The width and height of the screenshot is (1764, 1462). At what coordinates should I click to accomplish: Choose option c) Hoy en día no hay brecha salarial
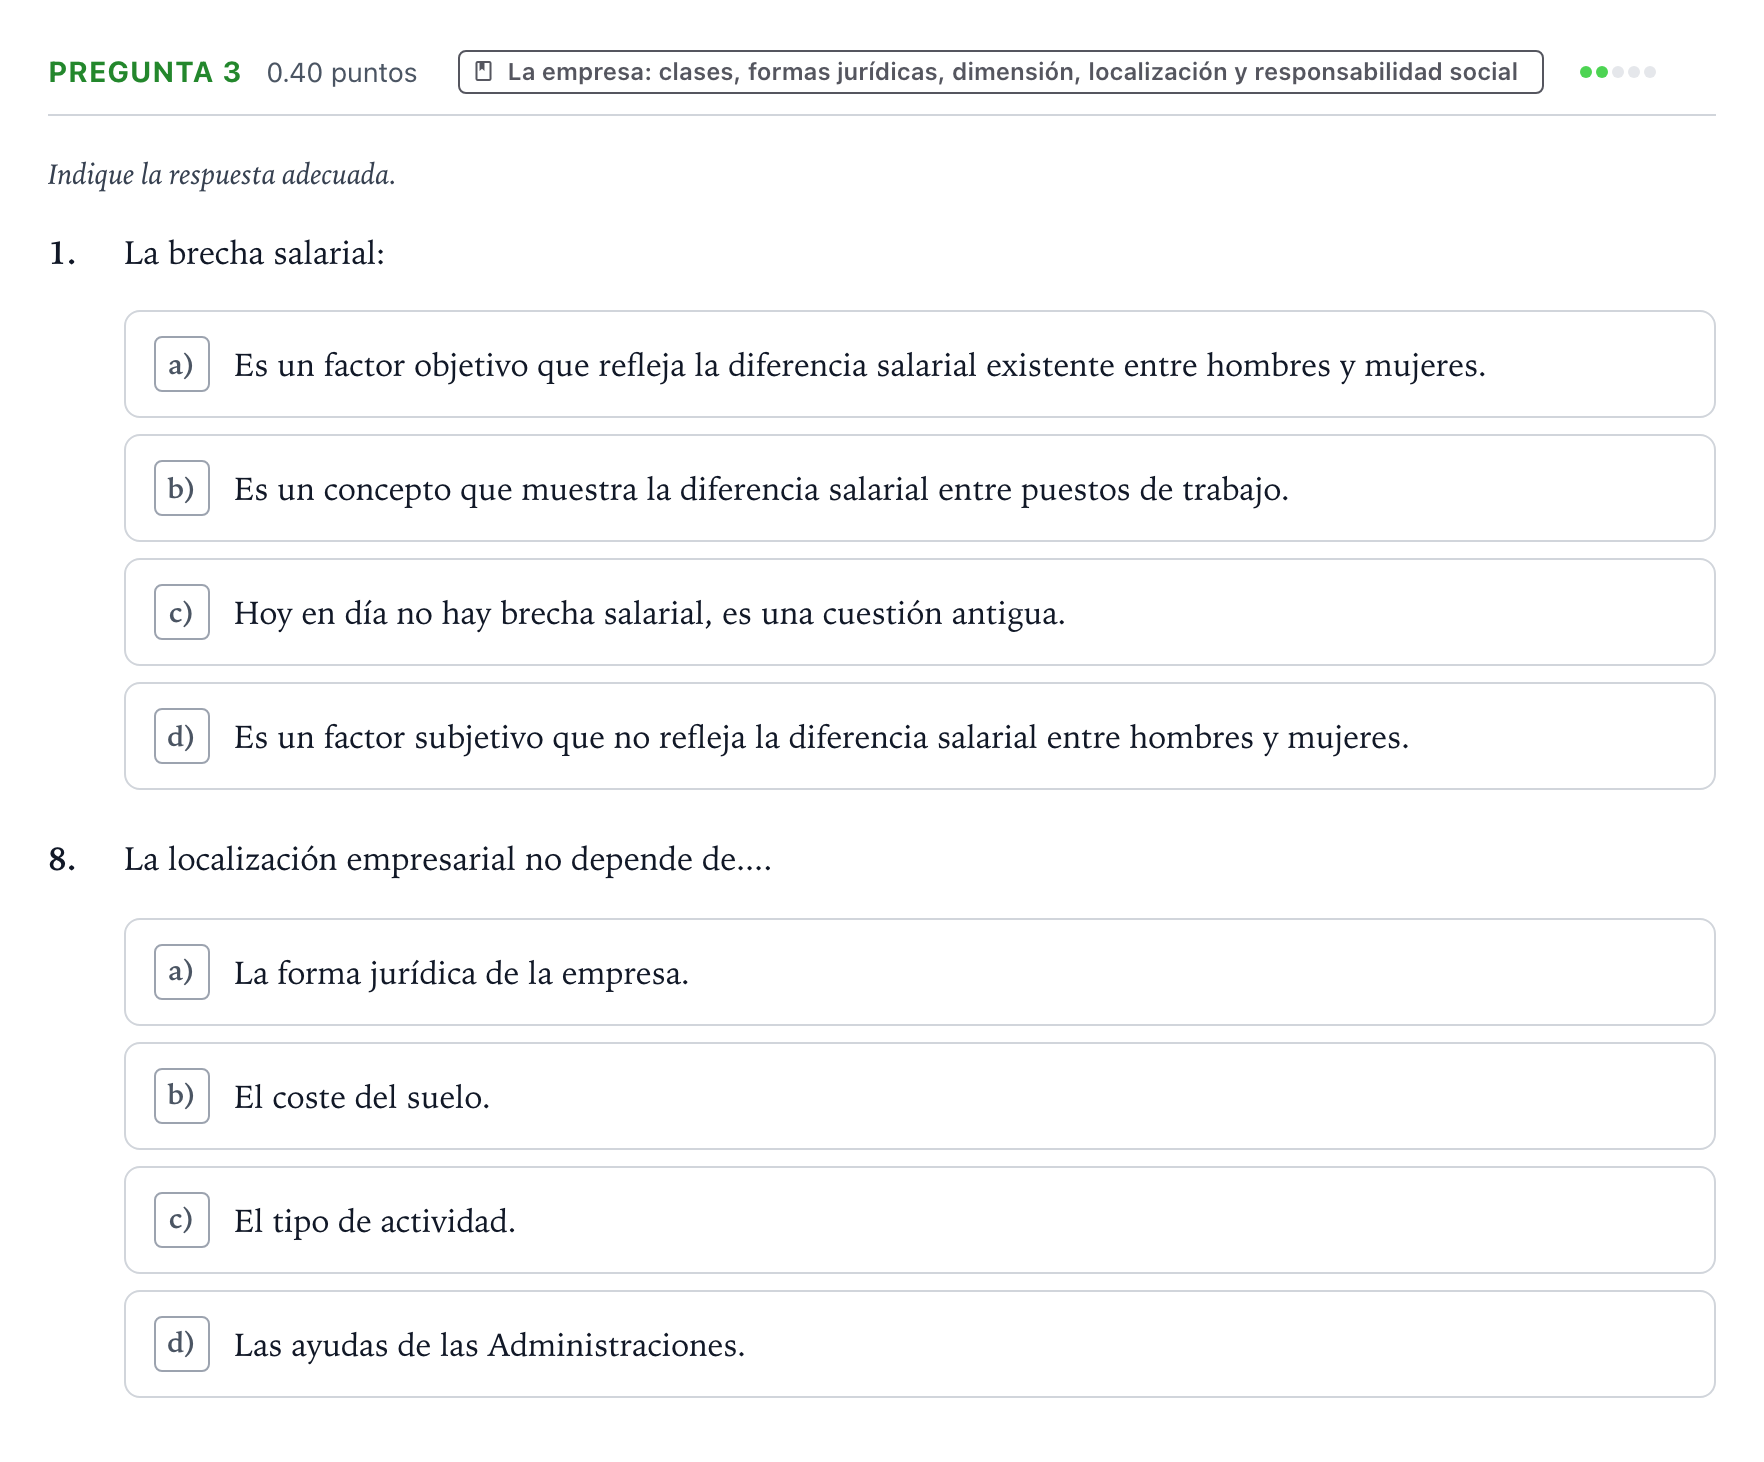(x=919, y=612)
